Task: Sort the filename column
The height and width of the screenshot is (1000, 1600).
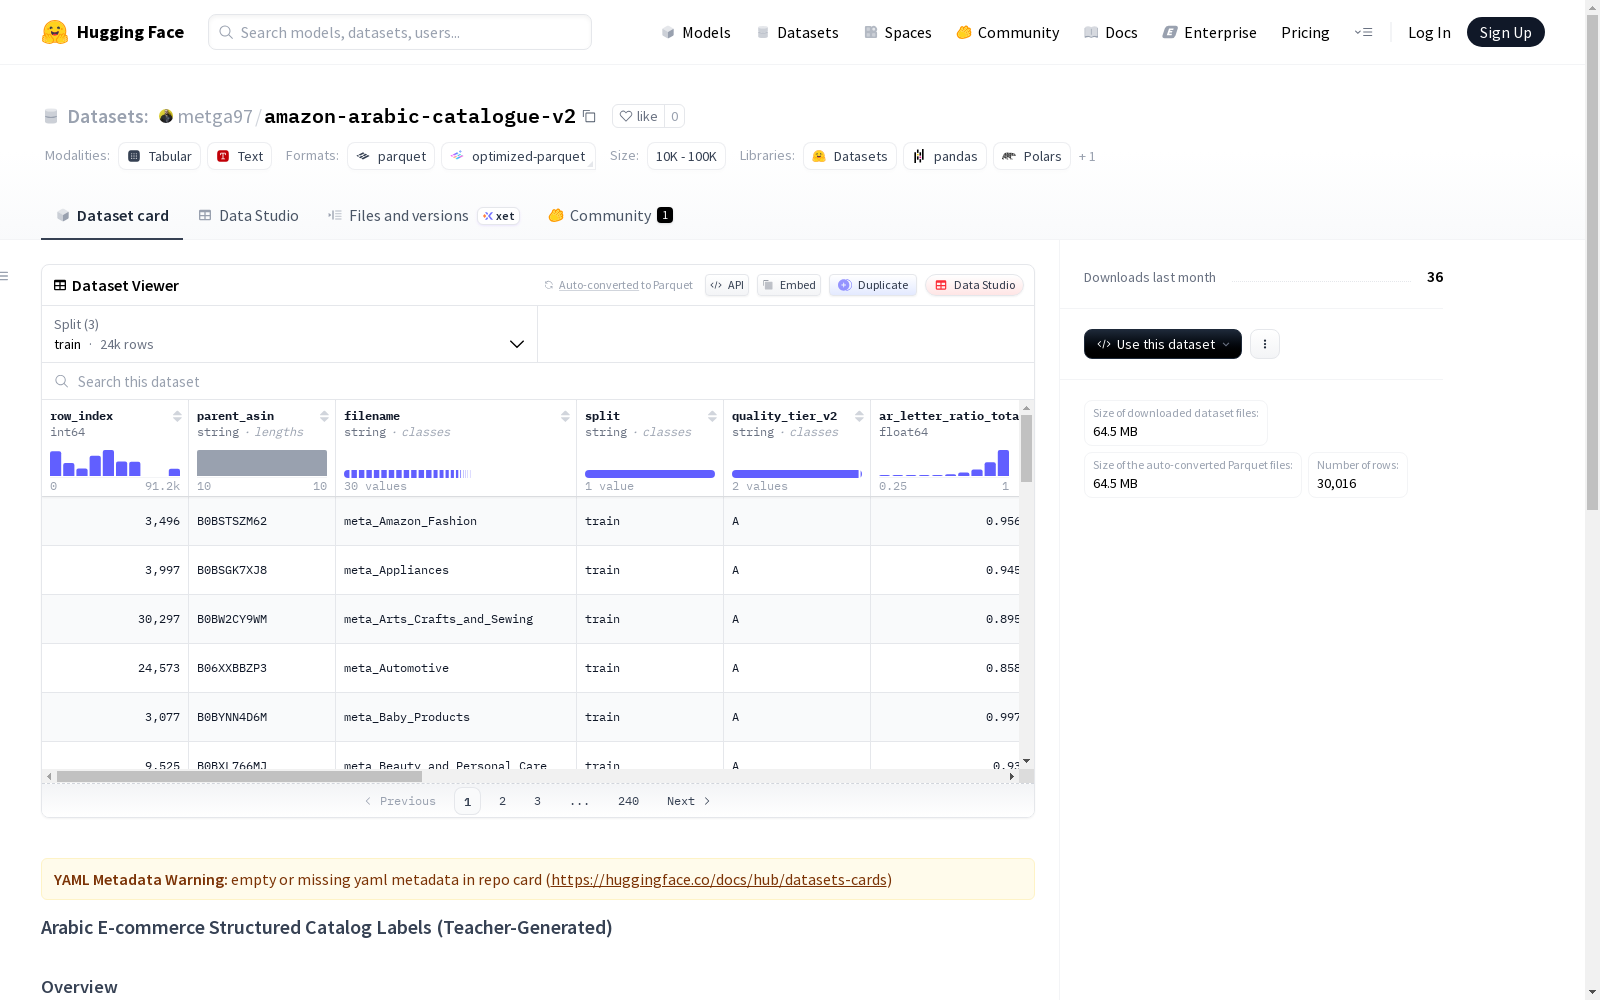Action: point(565,416)
